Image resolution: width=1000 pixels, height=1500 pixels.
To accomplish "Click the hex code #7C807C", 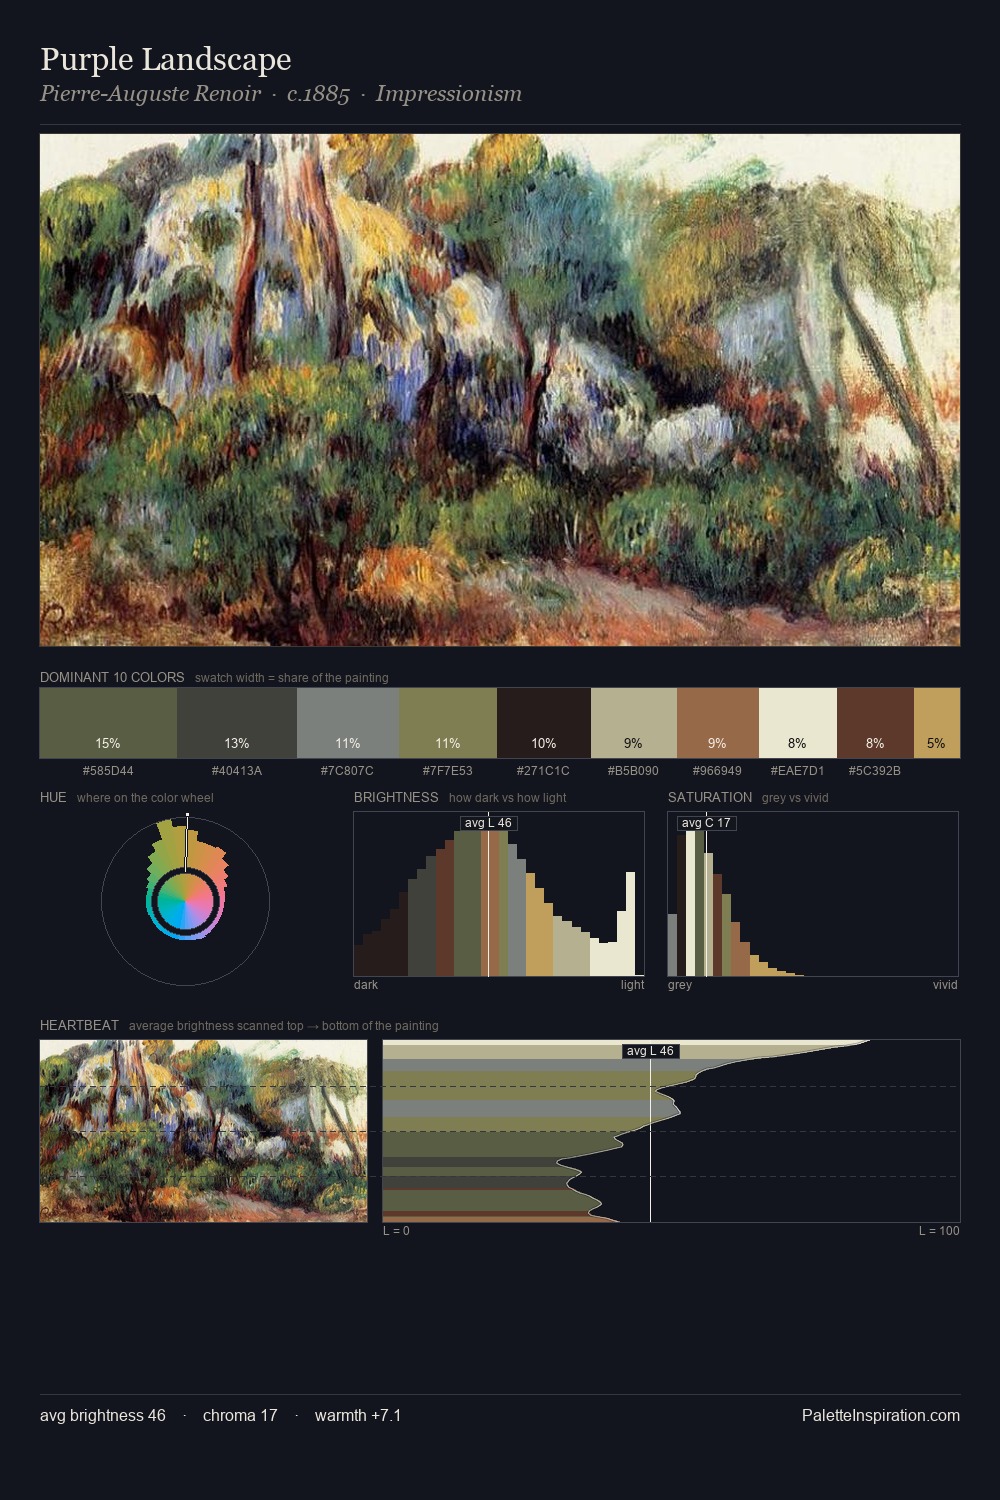I will click(x=347, y=771).
